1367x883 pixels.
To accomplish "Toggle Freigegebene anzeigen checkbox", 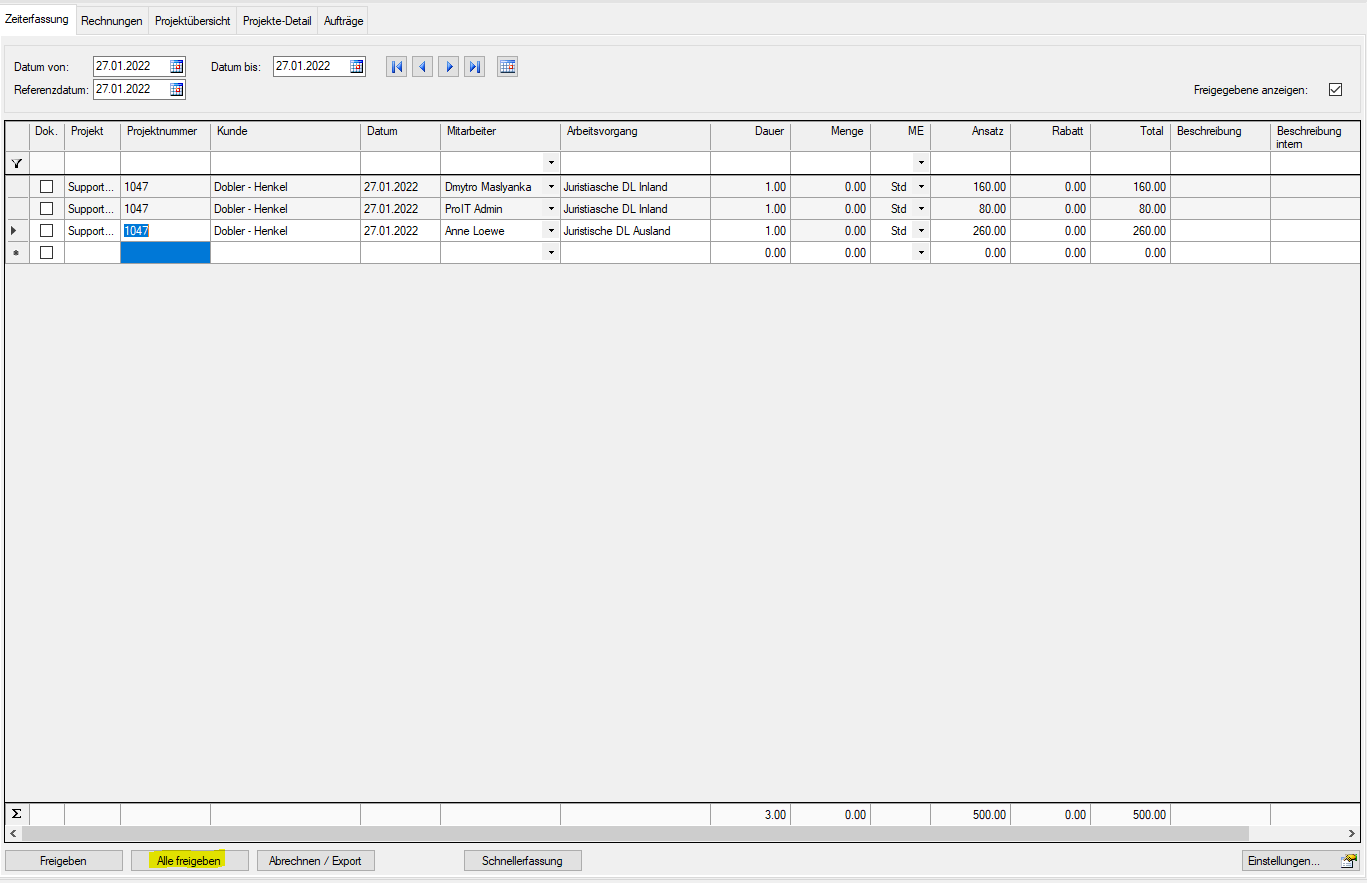I will 1335,89.
